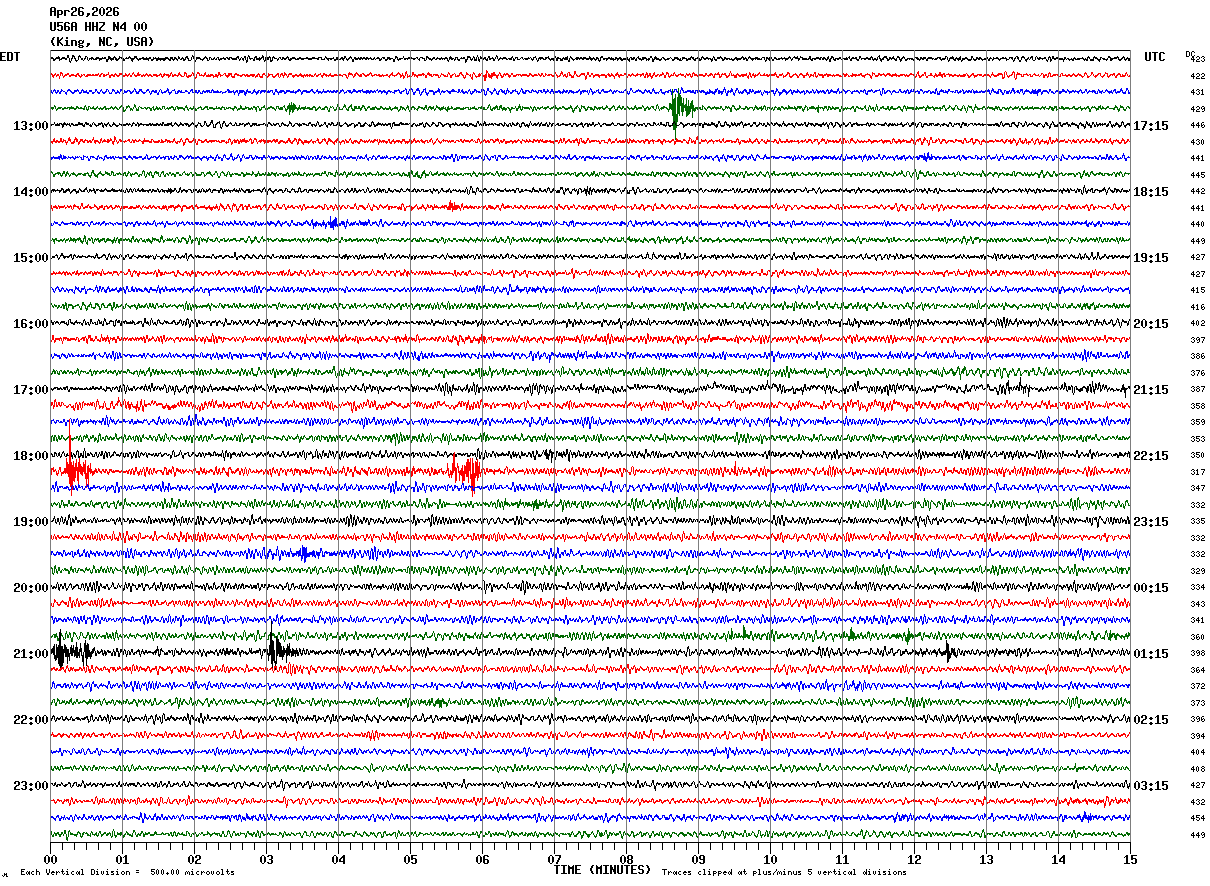1210x886 pixels.
Task: Click minute tick label 11 on time axis
Action: 842,859
